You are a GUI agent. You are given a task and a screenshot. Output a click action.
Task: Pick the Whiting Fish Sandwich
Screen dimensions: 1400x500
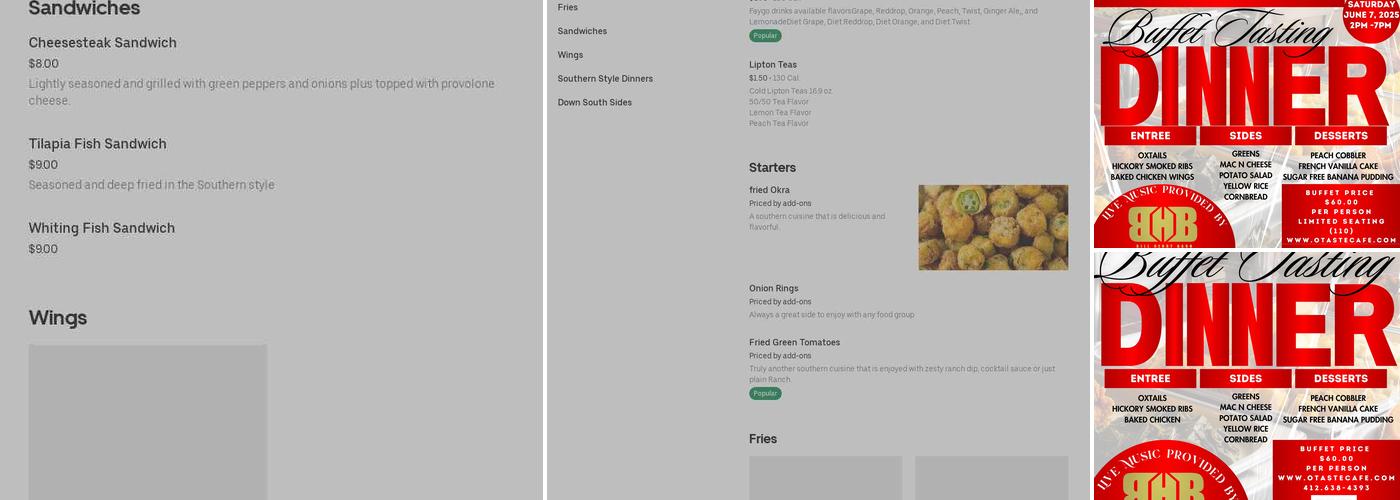tap(102, 228)
